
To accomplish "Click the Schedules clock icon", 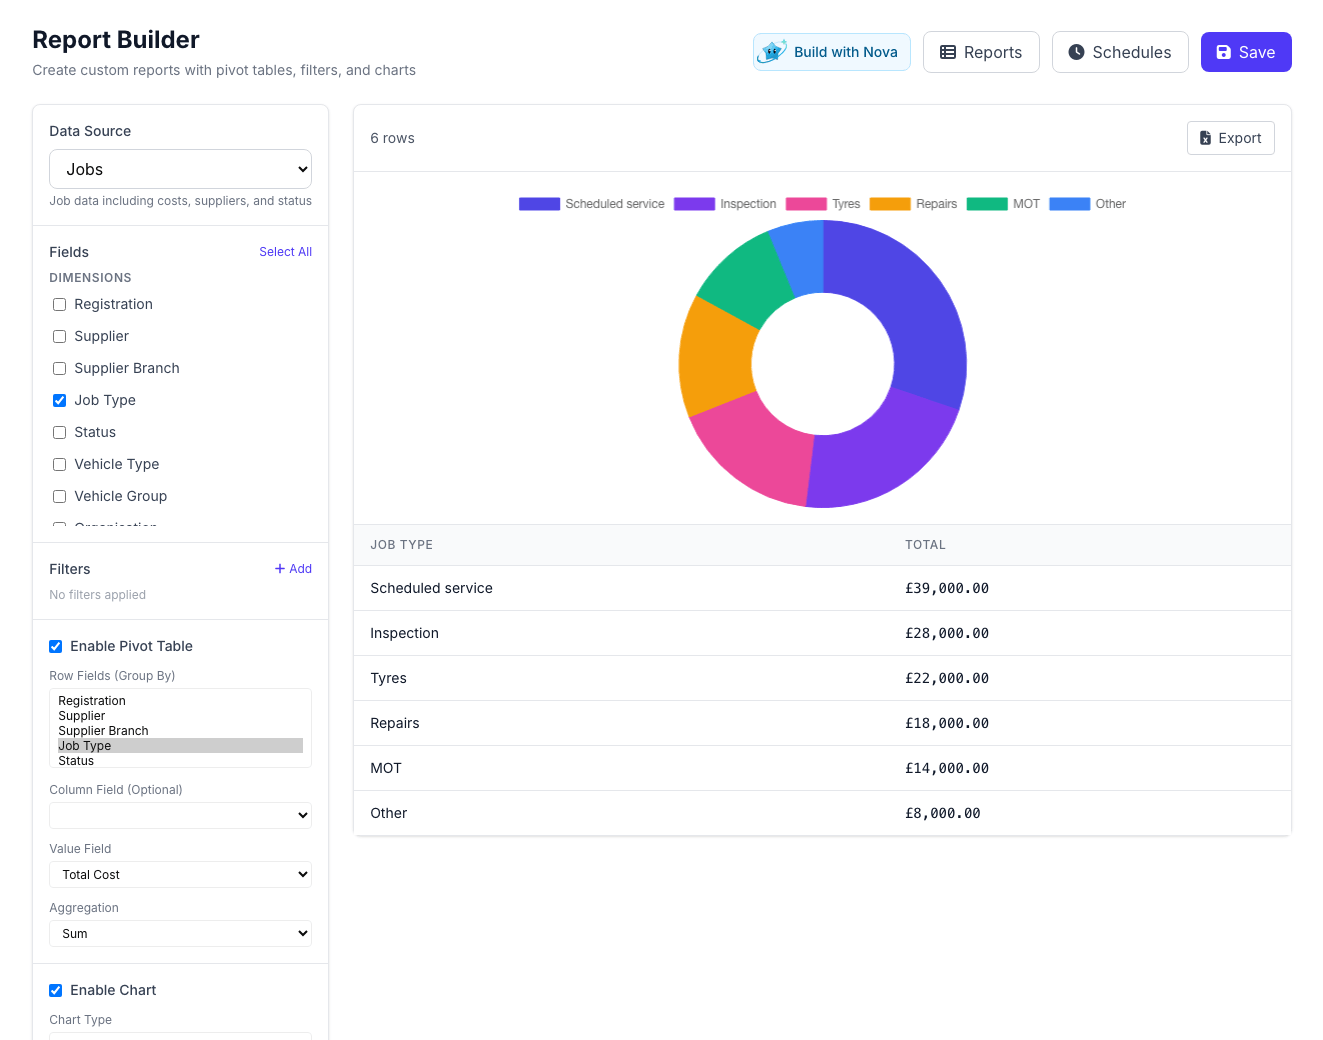I will tap(1076, 52).
